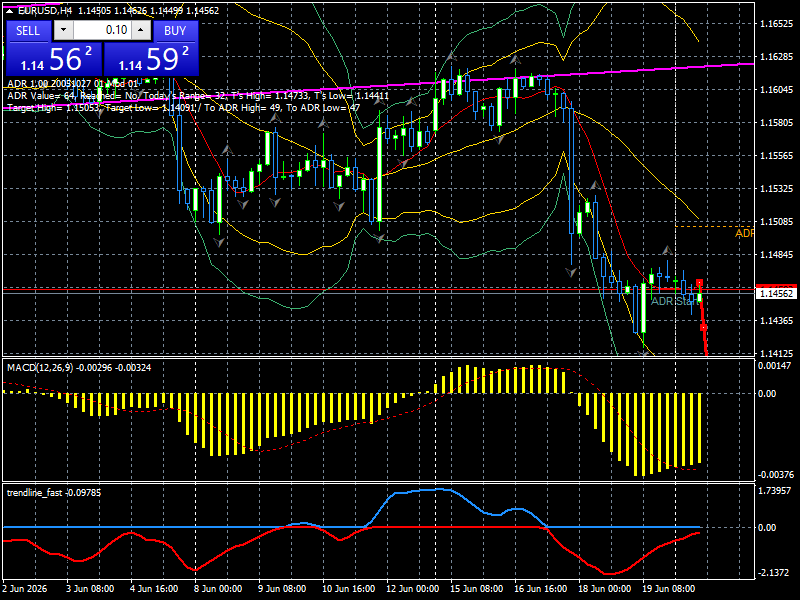Click price scale value 1.16285

777,57
